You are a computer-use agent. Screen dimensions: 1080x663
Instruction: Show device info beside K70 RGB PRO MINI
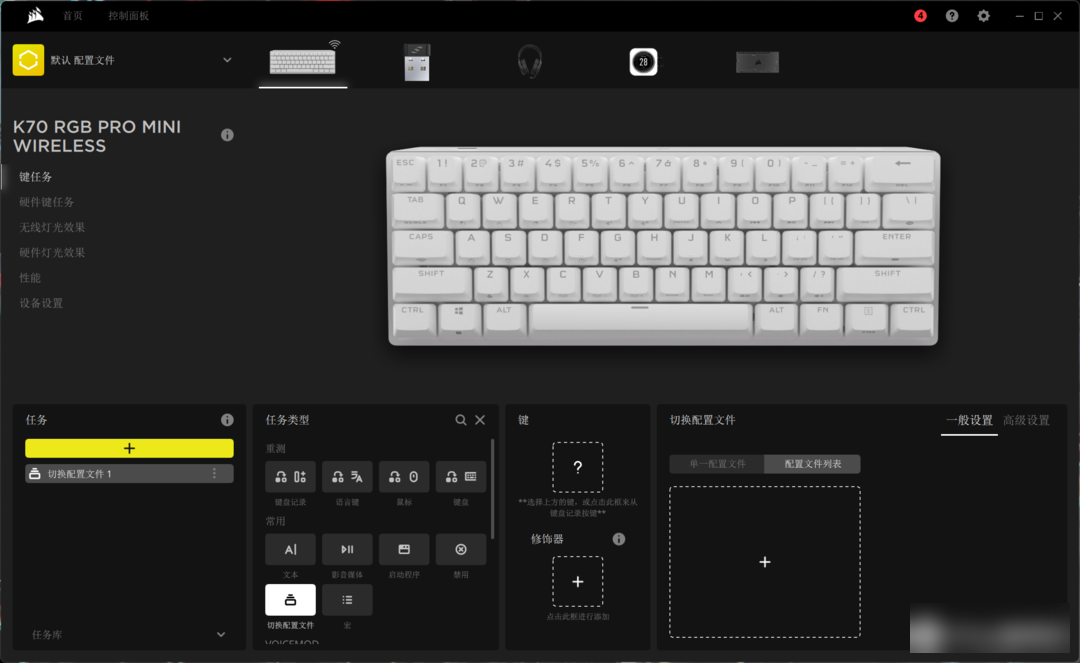tap(227, 135)
